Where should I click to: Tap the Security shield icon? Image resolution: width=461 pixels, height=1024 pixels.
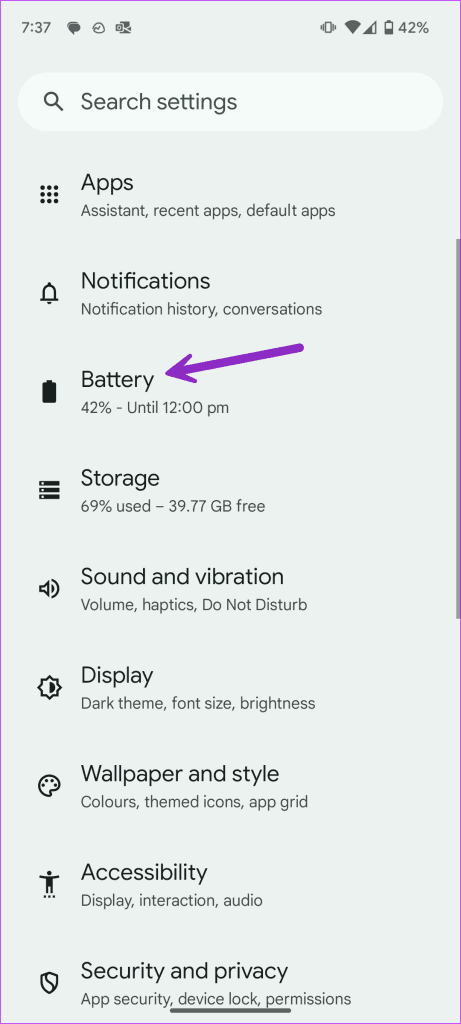click(50, 983)
